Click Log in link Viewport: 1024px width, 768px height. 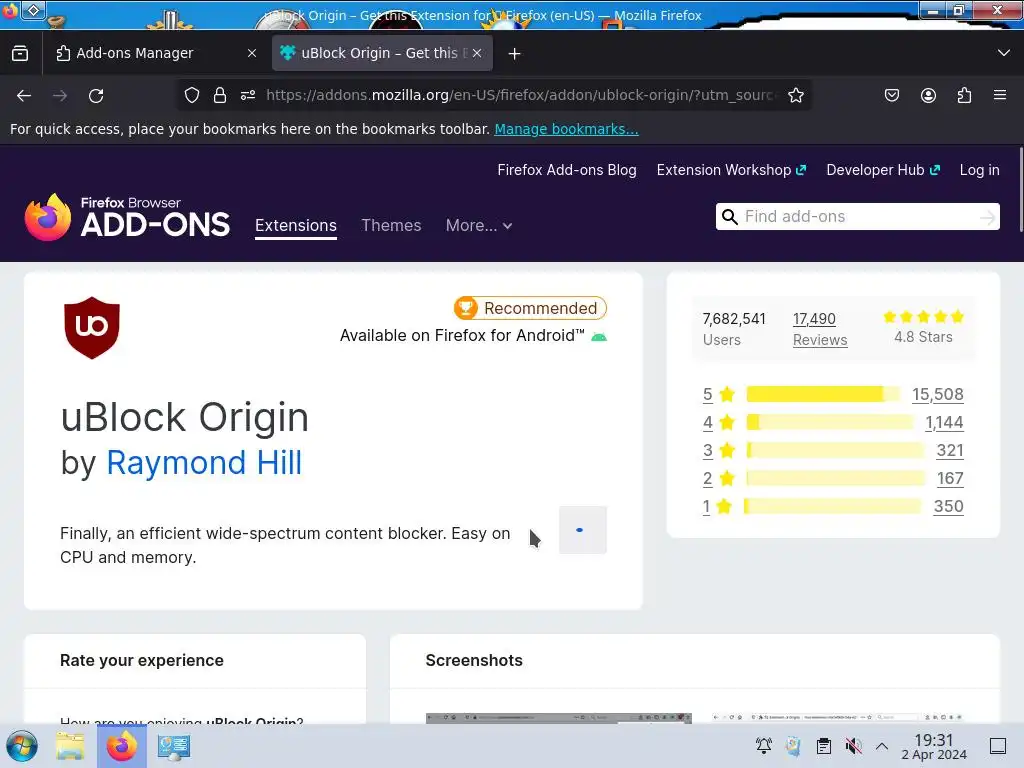pos(979,170)
